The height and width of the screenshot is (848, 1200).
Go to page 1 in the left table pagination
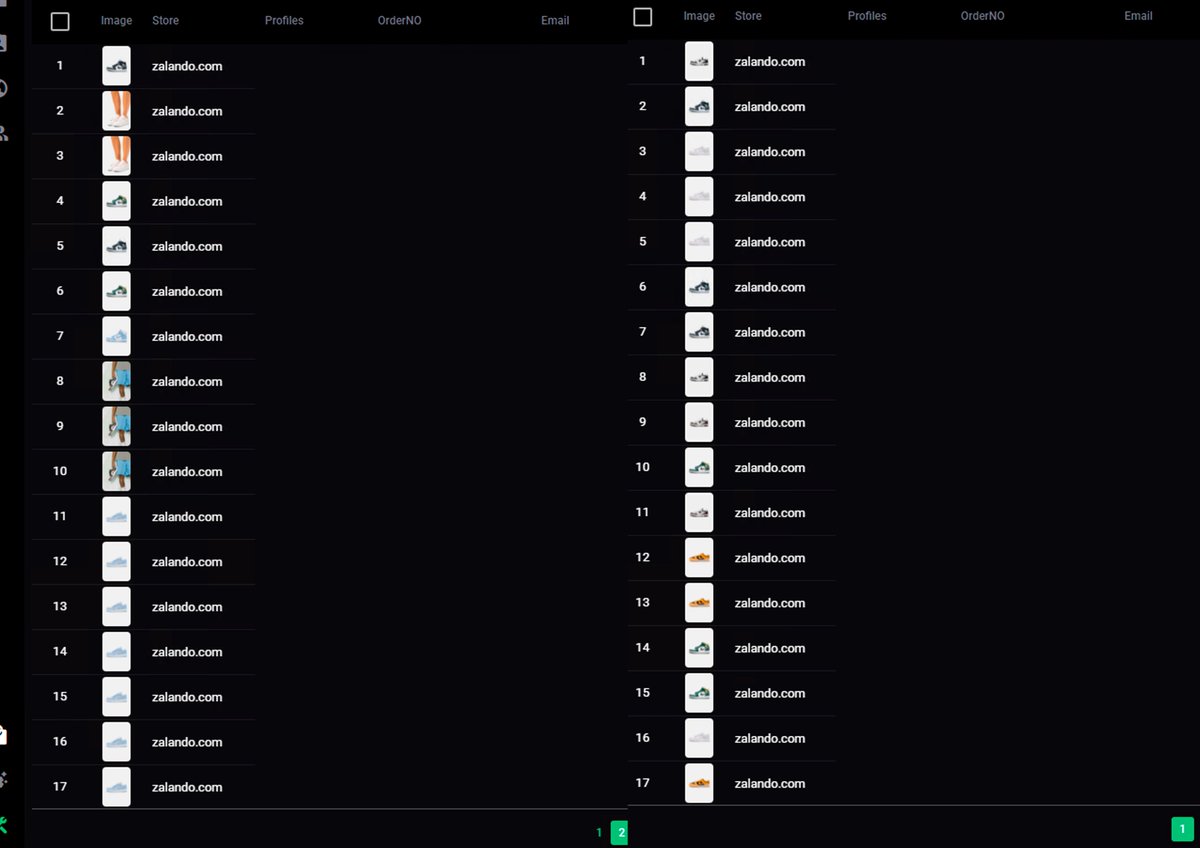[x=599, y=832]
